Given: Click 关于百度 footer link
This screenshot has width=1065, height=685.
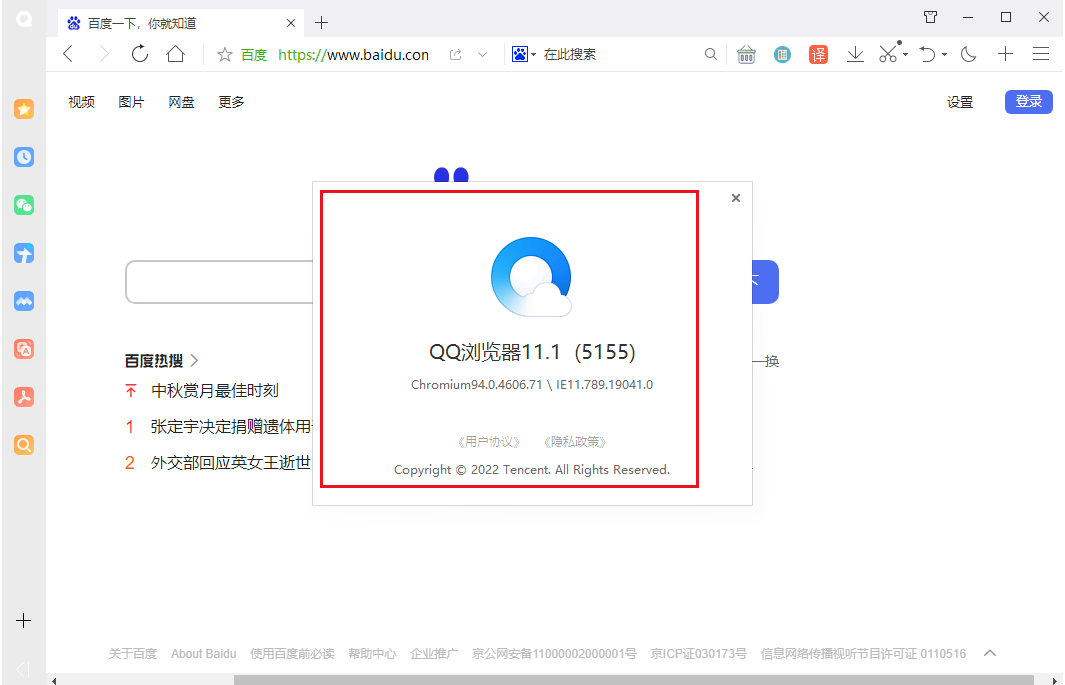Looking at the screenshot, I should 132,654.
